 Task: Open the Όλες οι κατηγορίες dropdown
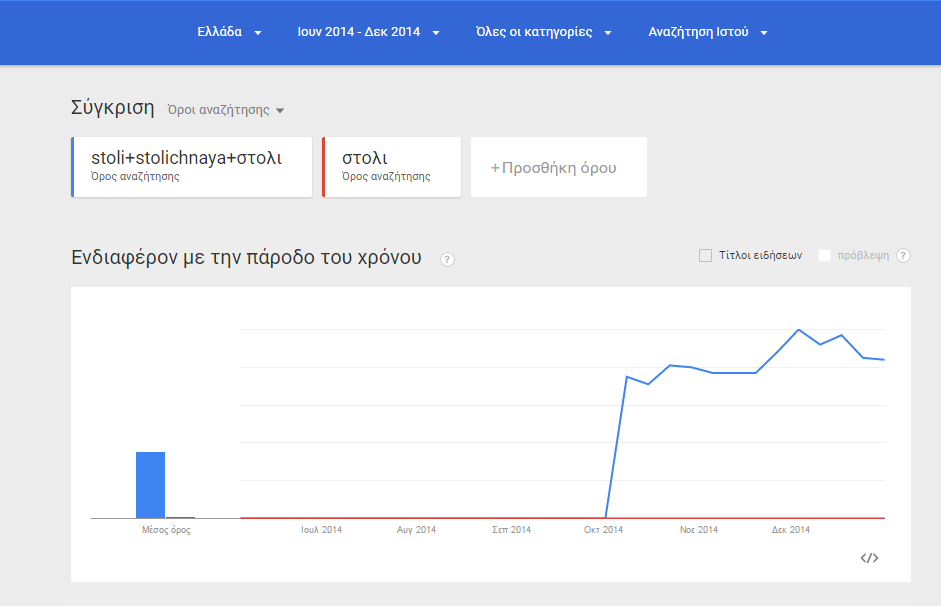tap(544, 32)
